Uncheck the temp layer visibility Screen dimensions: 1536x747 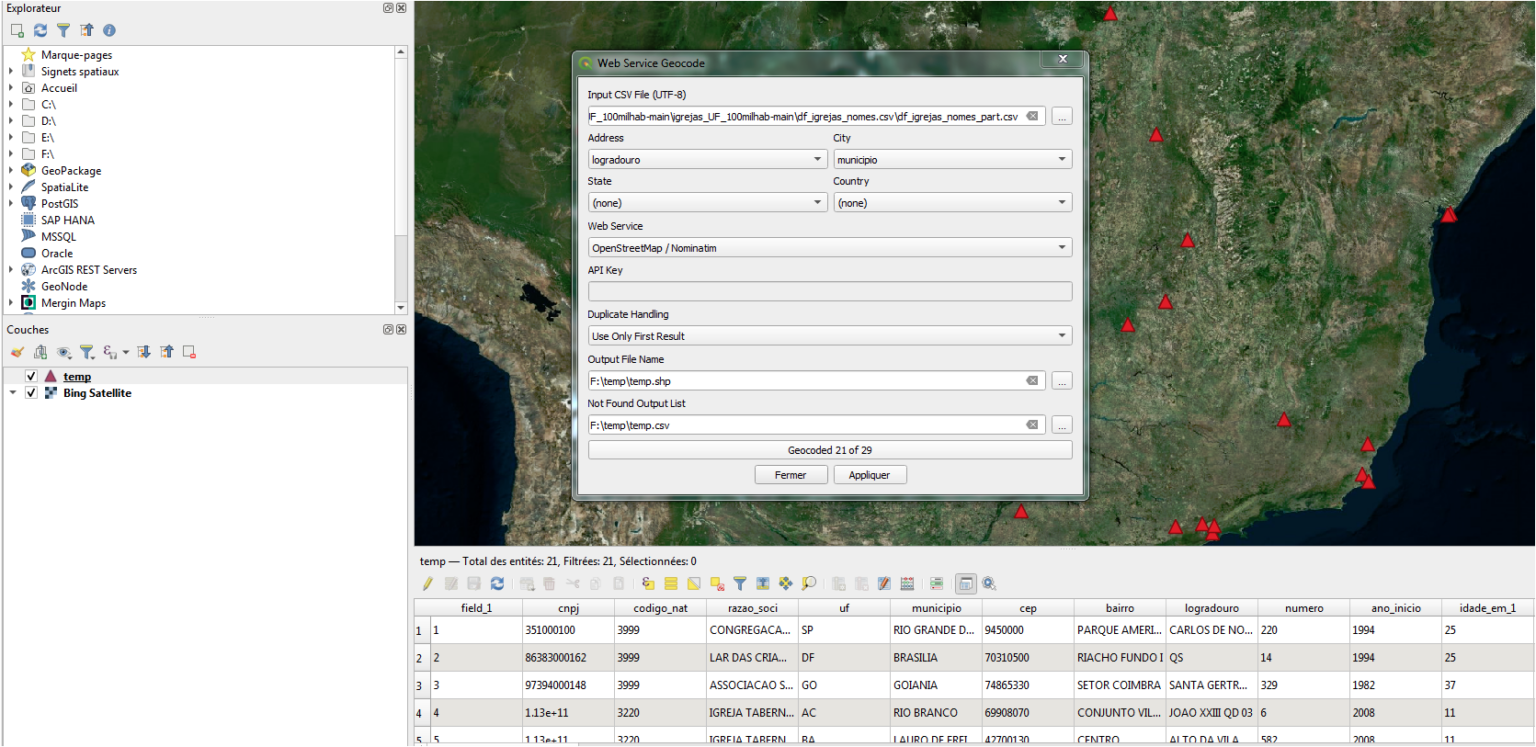point(31,376)
